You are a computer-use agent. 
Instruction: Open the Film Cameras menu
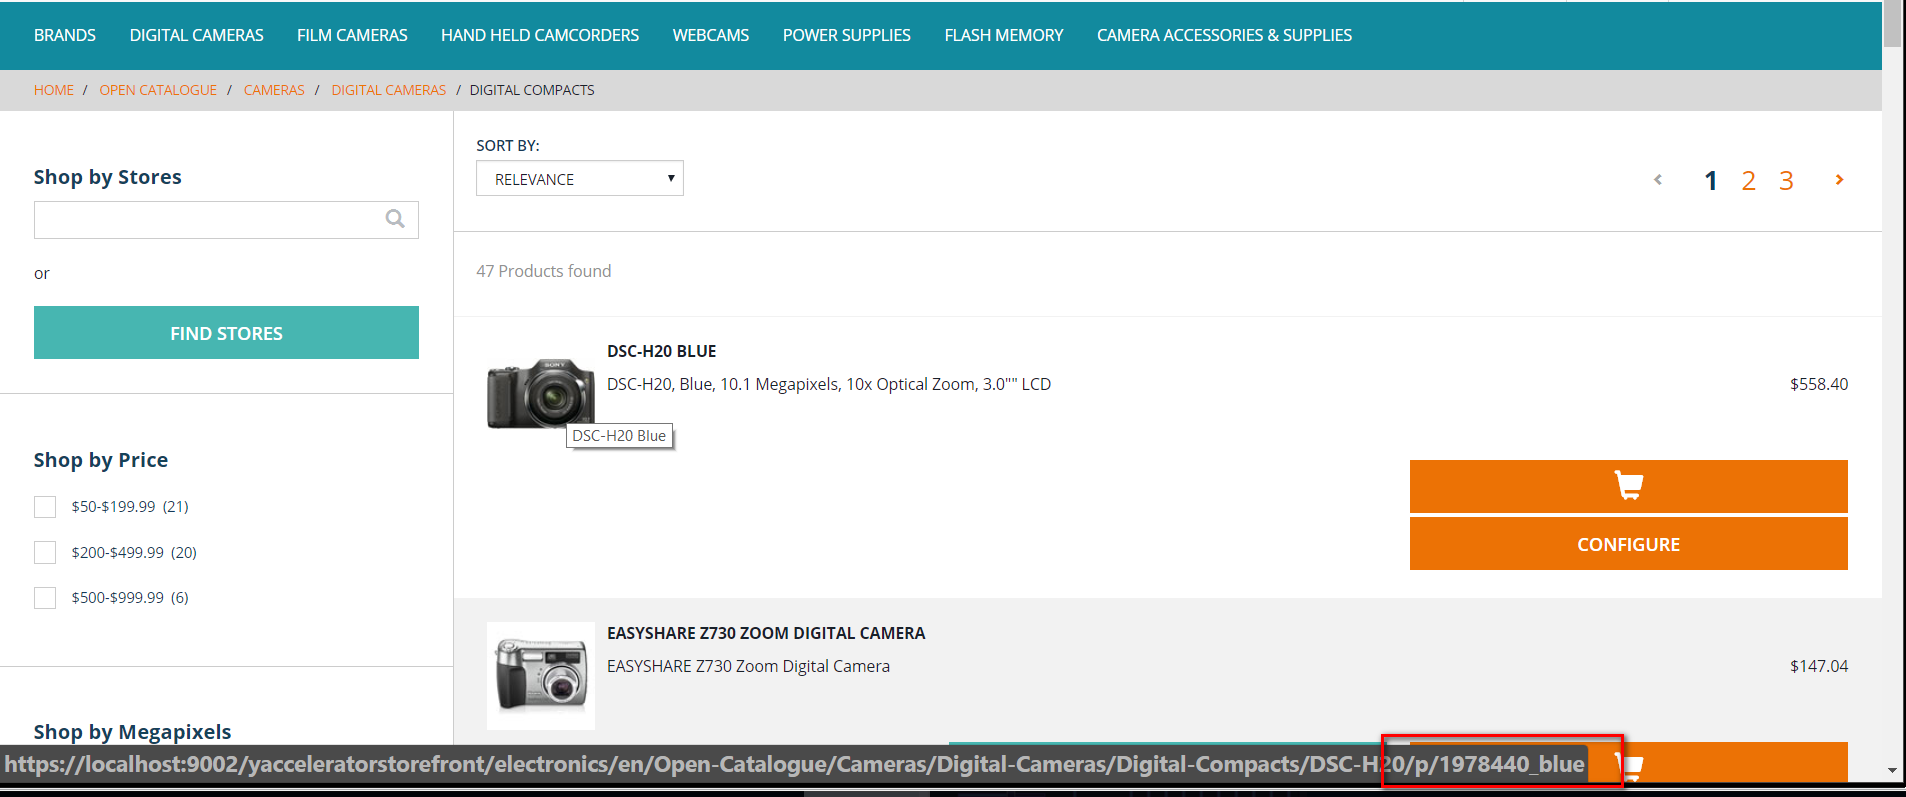pos(352,35)
